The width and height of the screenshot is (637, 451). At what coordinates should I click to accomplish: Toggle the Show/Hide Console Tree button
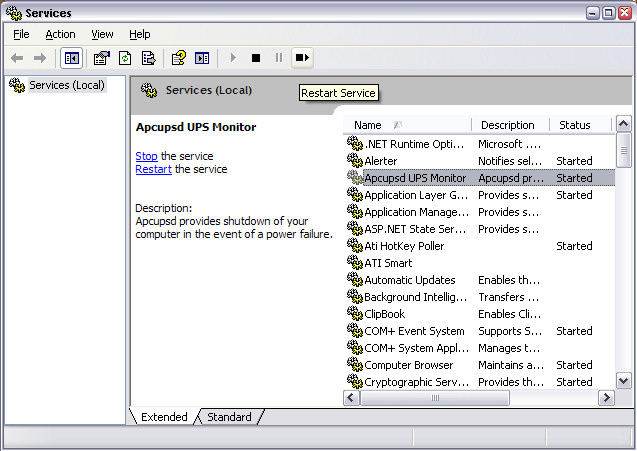[x=72, y=58]
